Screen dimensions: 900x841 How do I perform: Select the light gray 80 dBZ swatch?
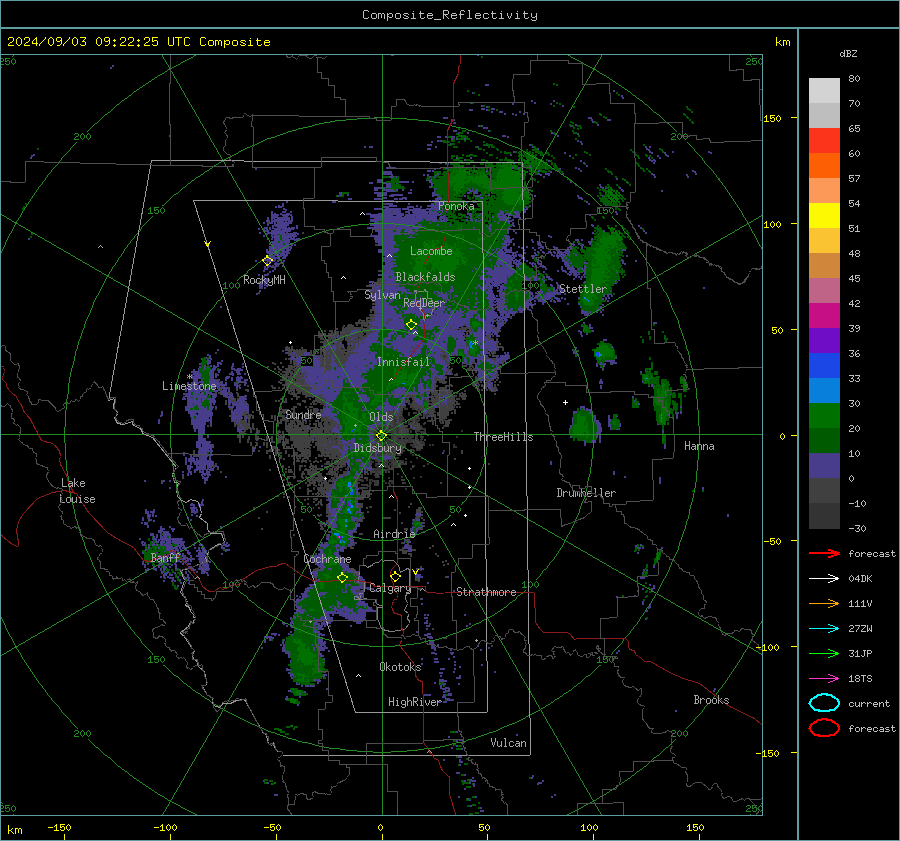tap(824, 90)
